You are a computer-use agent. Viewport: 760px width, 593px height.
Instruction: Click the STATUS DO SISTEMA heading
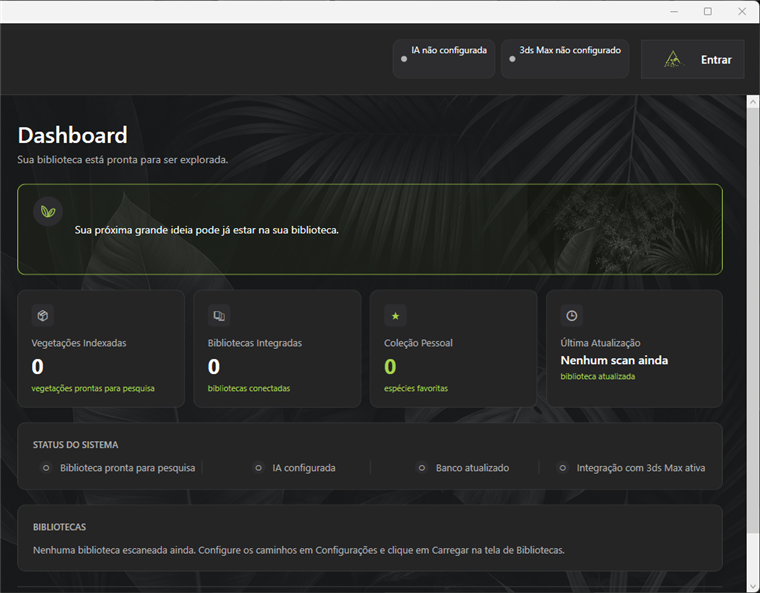click(x=76, y=445)
